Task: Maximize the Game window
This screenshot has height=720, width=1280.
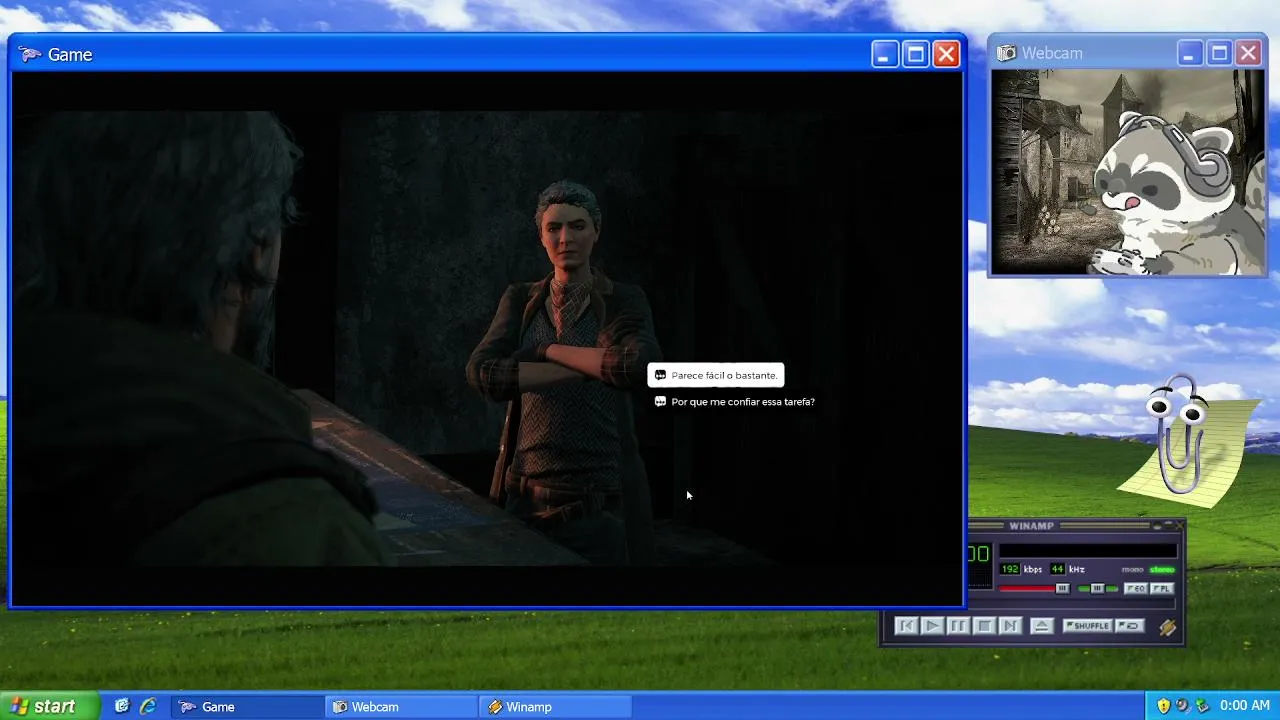Action: click(x=916, y=54)
